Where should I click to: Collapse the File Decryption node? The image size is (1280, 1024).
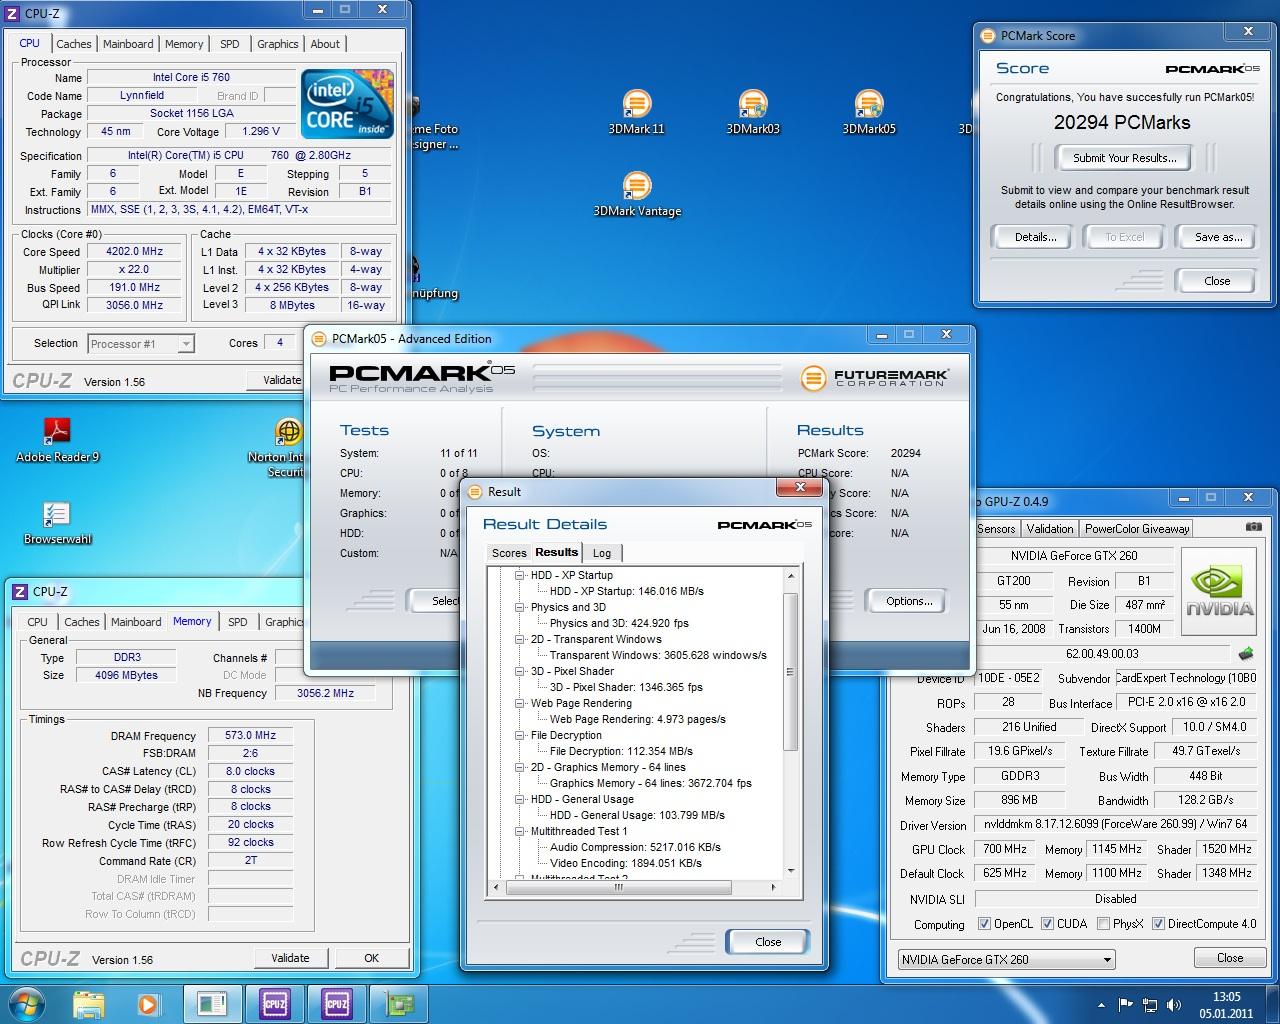click(x=520, y=735)
